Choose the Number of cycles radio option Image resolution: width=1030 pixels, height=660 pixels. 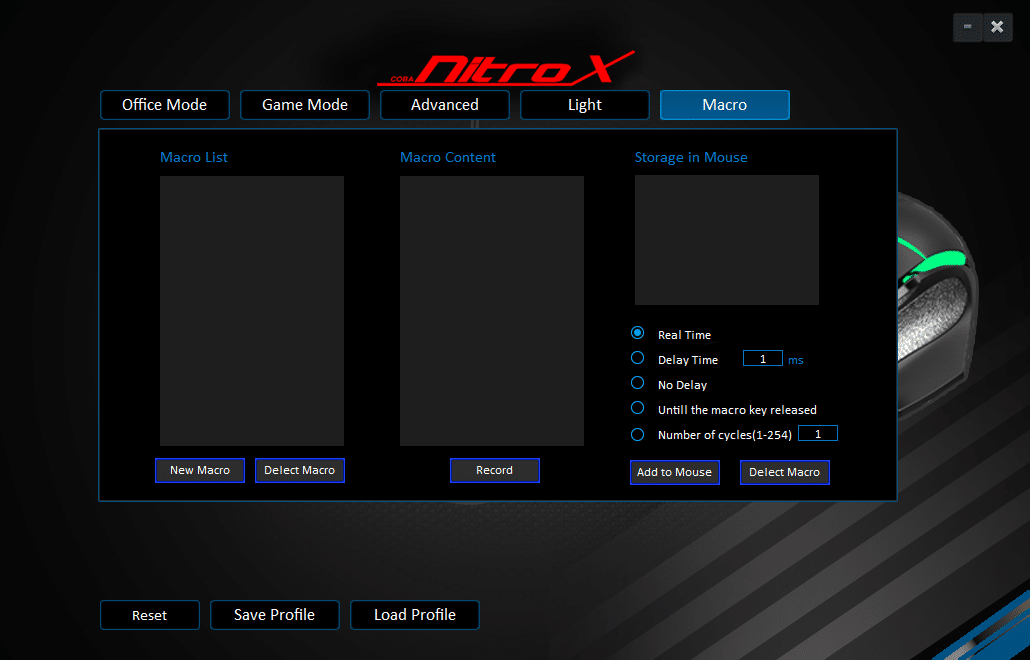coord(638,434)
